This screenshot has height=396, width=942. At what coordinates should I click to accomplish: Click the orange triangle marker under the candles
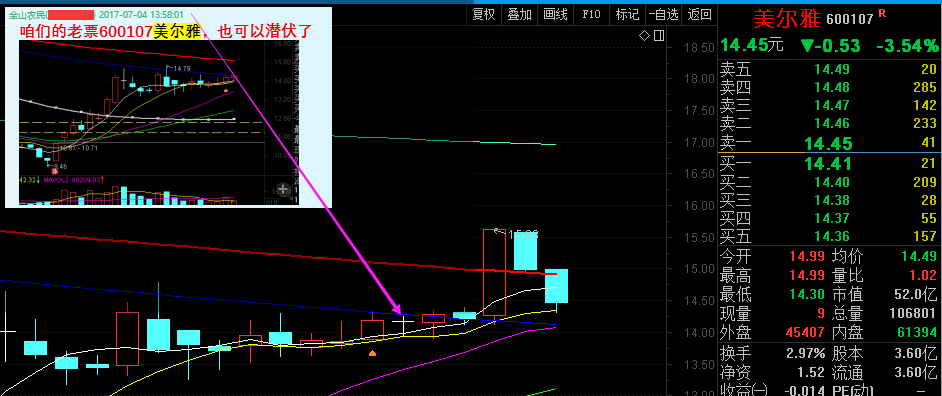372,353
